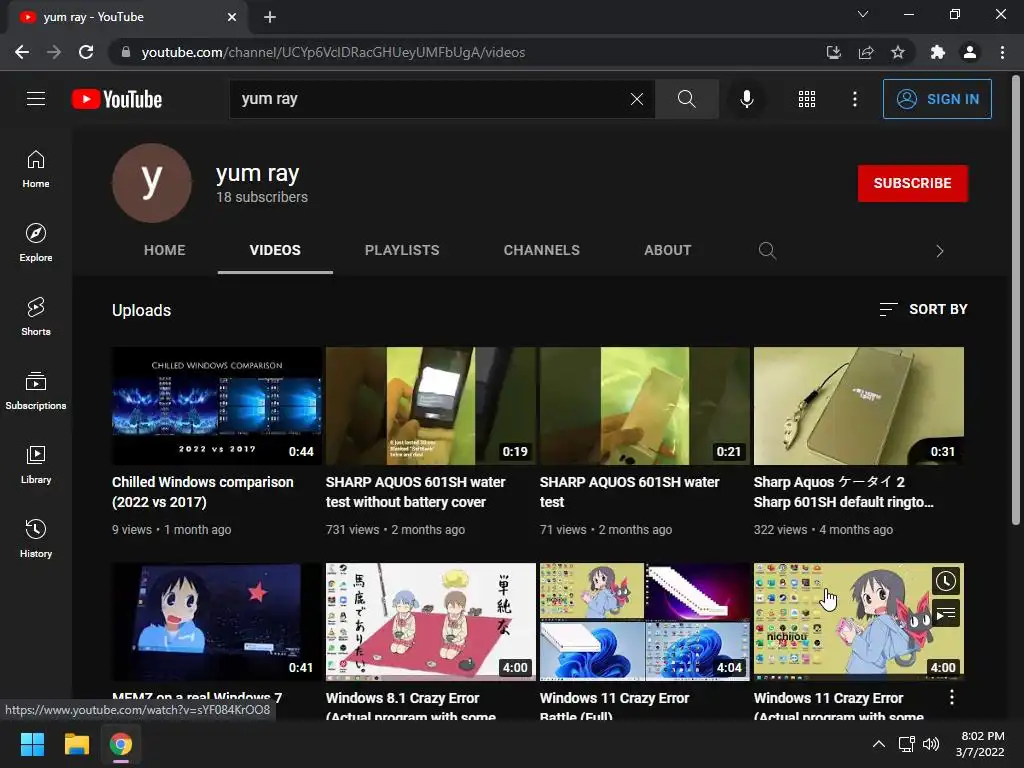Open the Chilled Windows comparison thumbnail

click(x=217, y=406)
